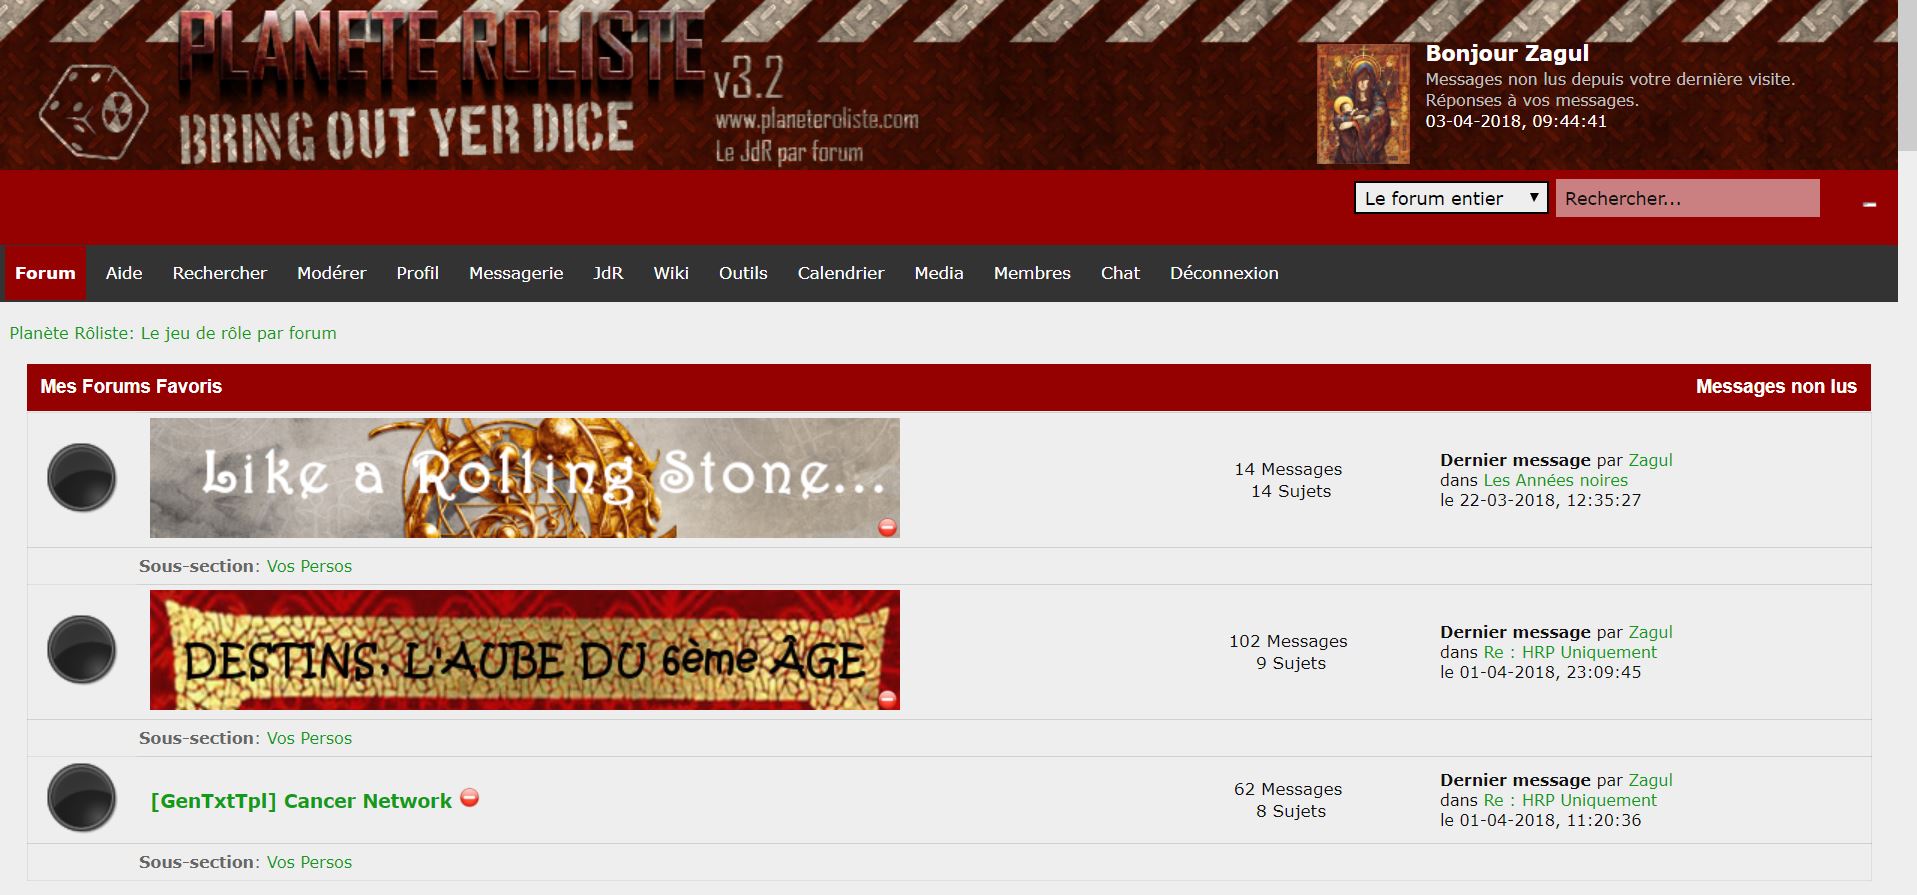This screenshot has height=895, width=1917.
Task: Click the Destins forum round status icon
Action: point(82,650)
